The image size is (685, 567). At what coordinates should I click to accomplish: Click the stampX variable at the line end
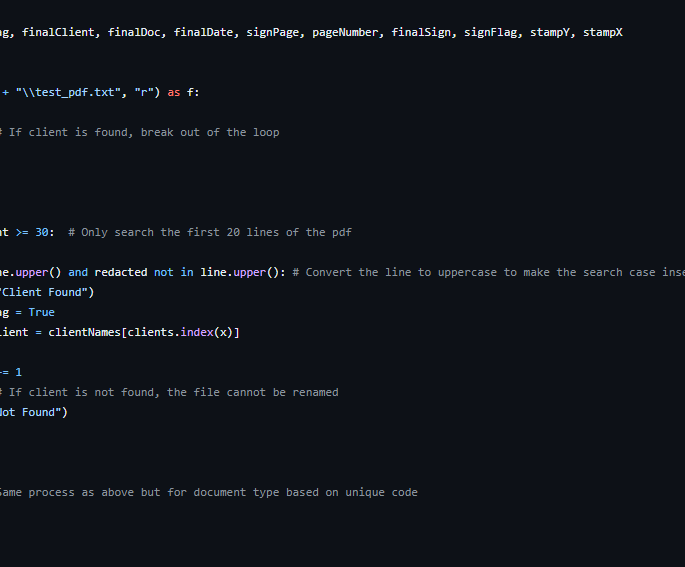(603, 32)
